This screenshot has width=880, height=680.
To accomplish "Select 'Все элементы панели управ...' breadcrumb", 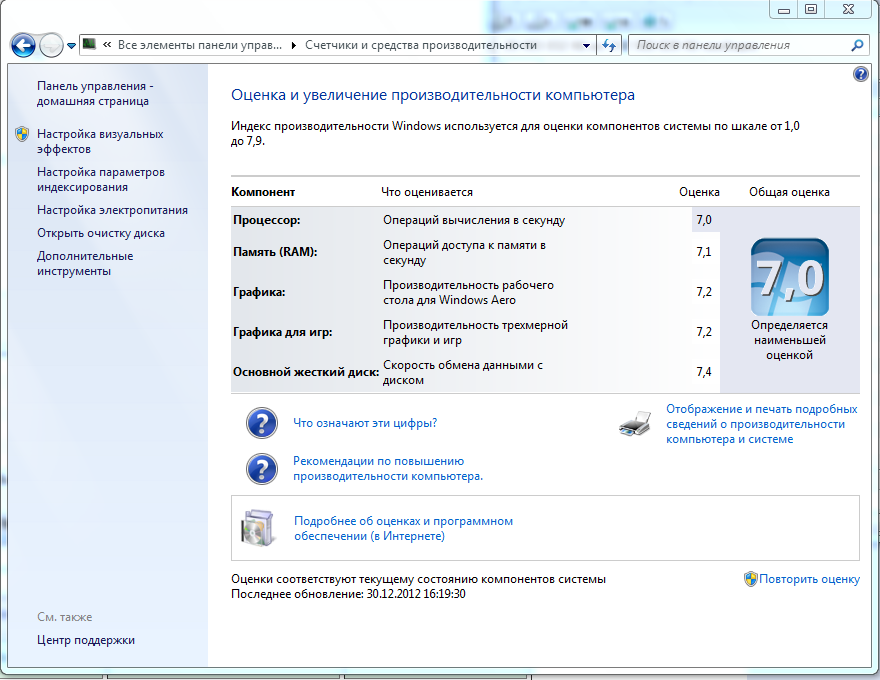I will [200, 45].
